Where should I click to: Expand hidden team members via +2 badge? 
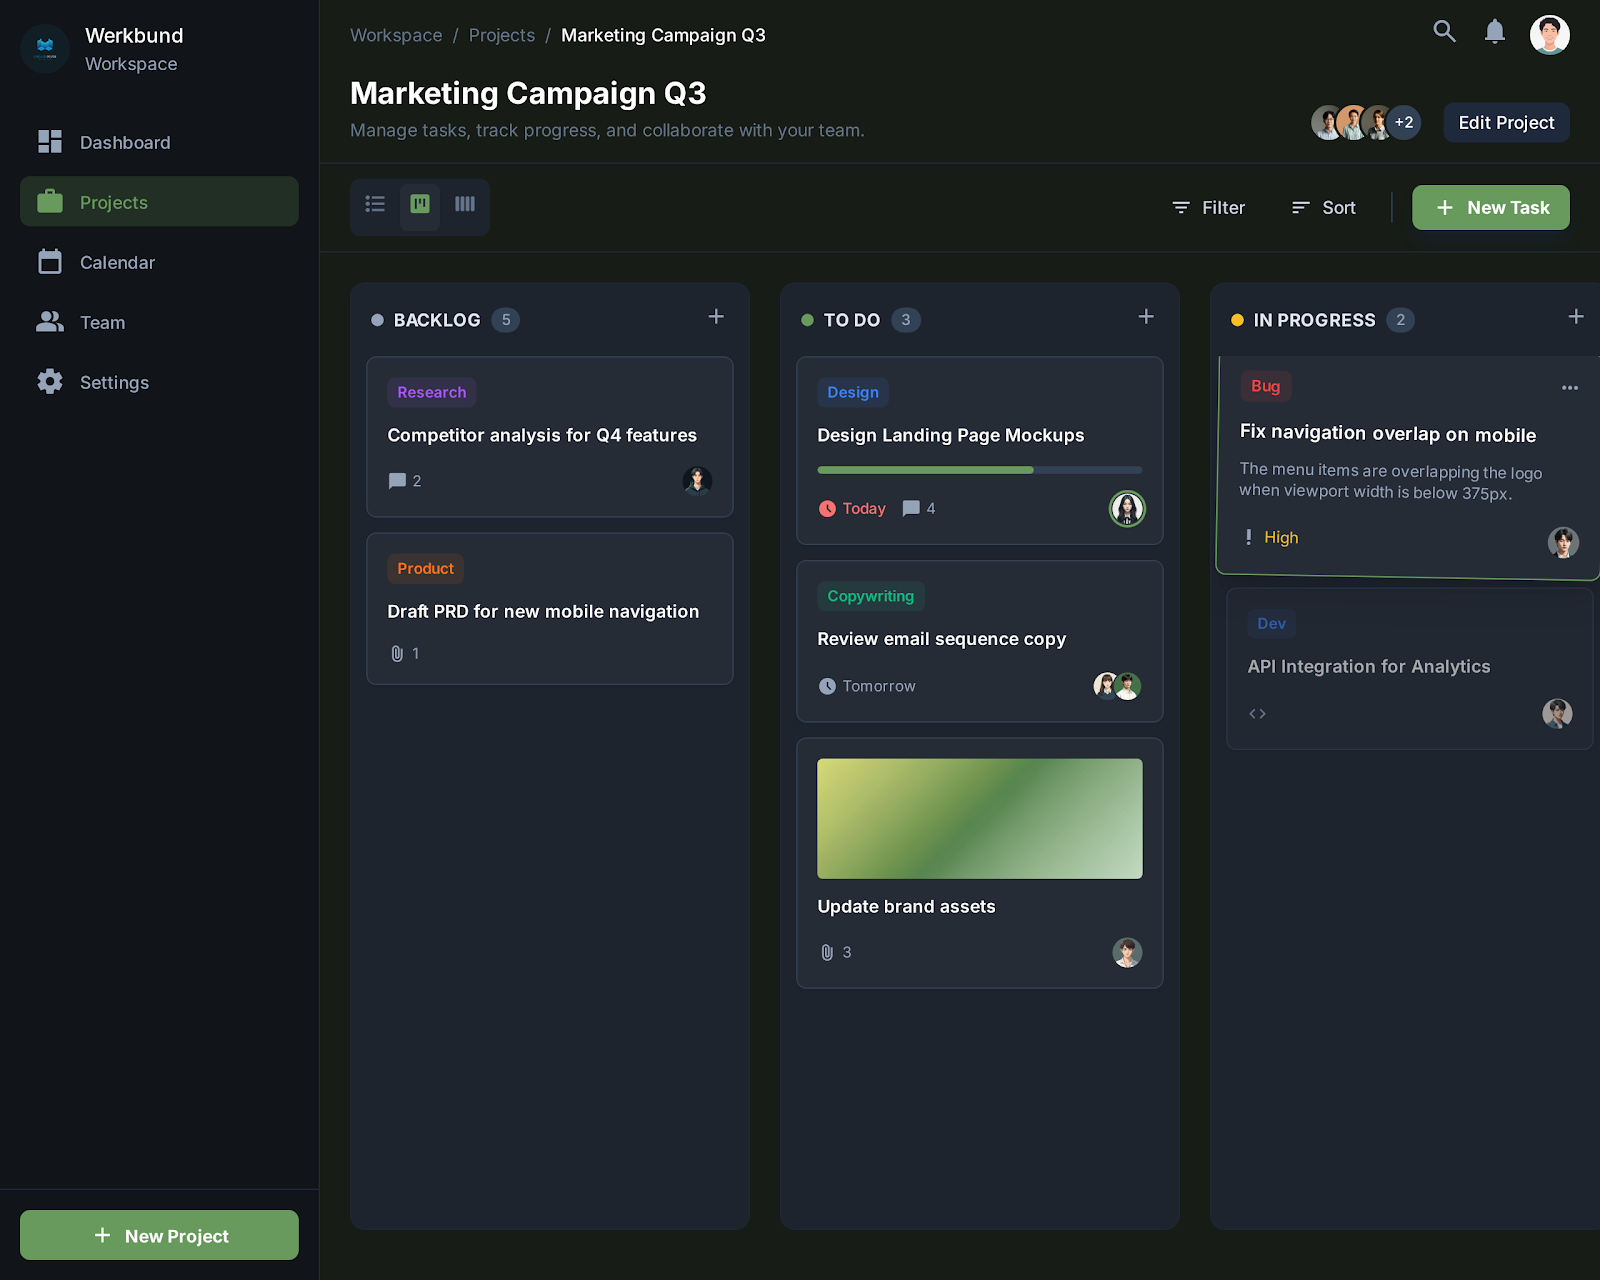point(1404,122)
